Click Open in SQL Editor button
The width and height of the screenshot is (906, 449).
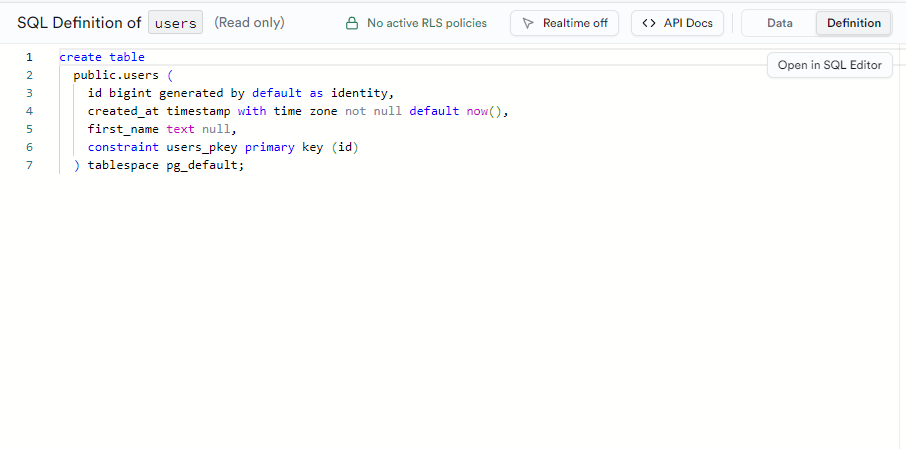pyautogui.click(x=829, y=65)
